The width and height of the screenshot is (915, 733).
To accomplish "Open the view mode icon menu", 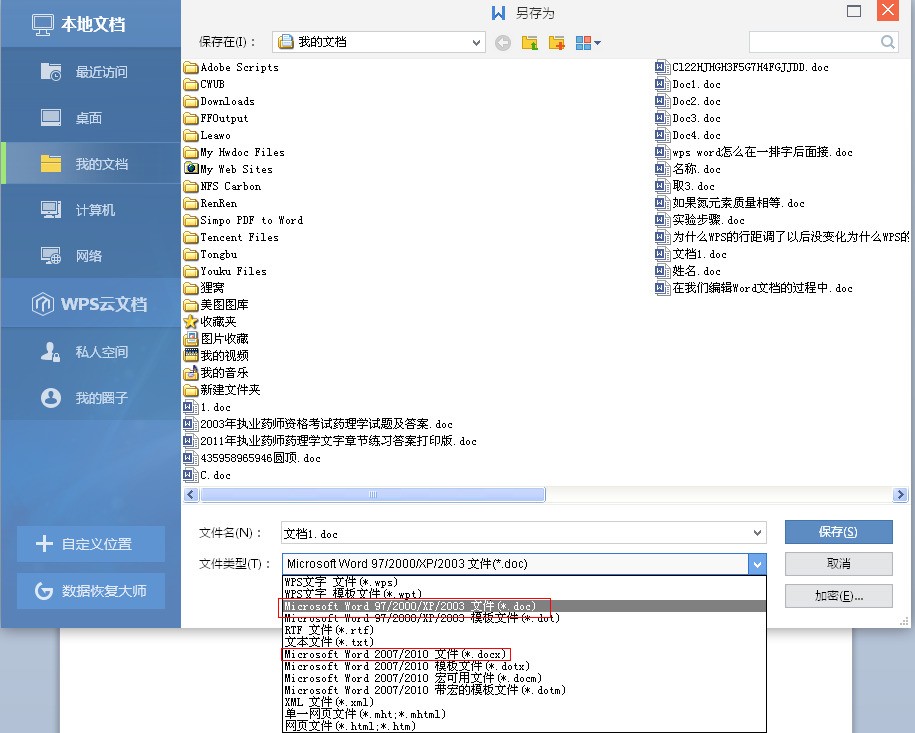I will click(x=588, y=43).
